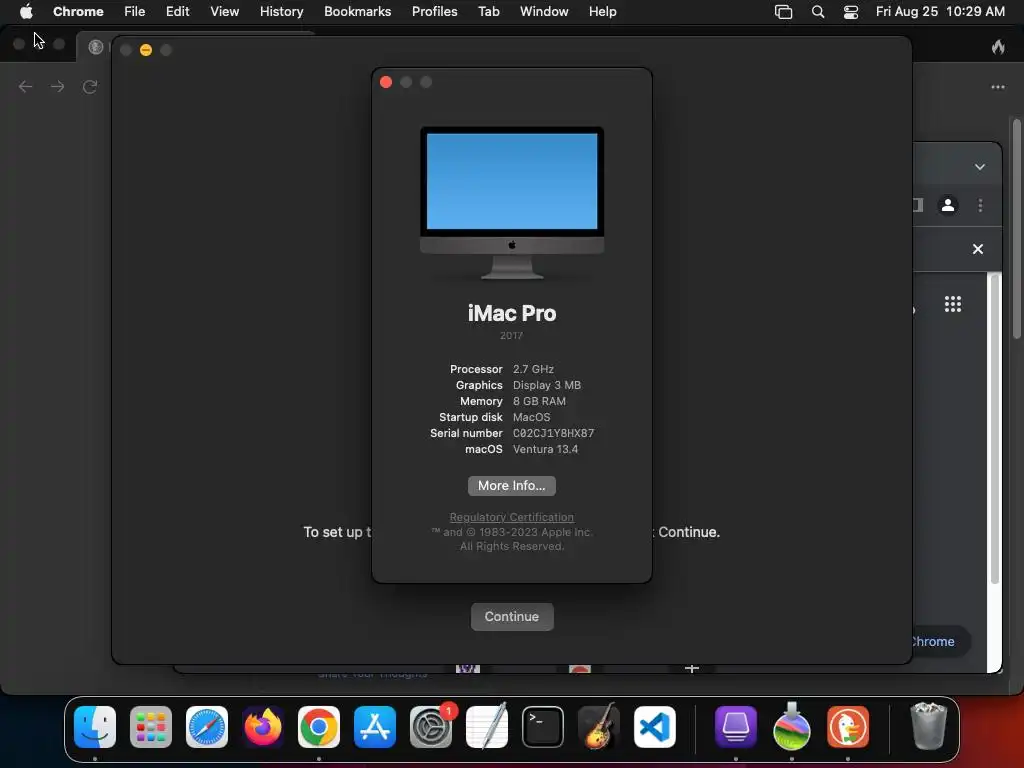
Task: Launch Terminal from the dock
Action: [x=543, y=727]
